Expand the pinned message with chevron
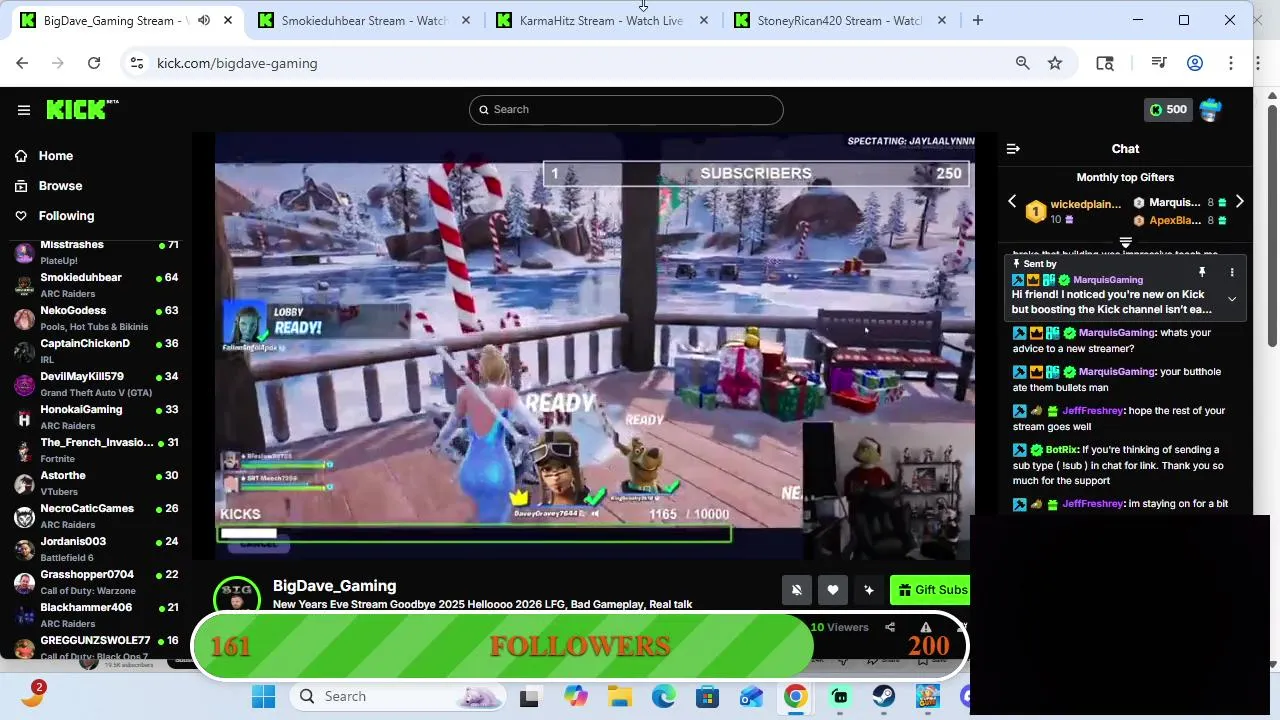This screenshot has width=1280, height=720. [1232, 299]
